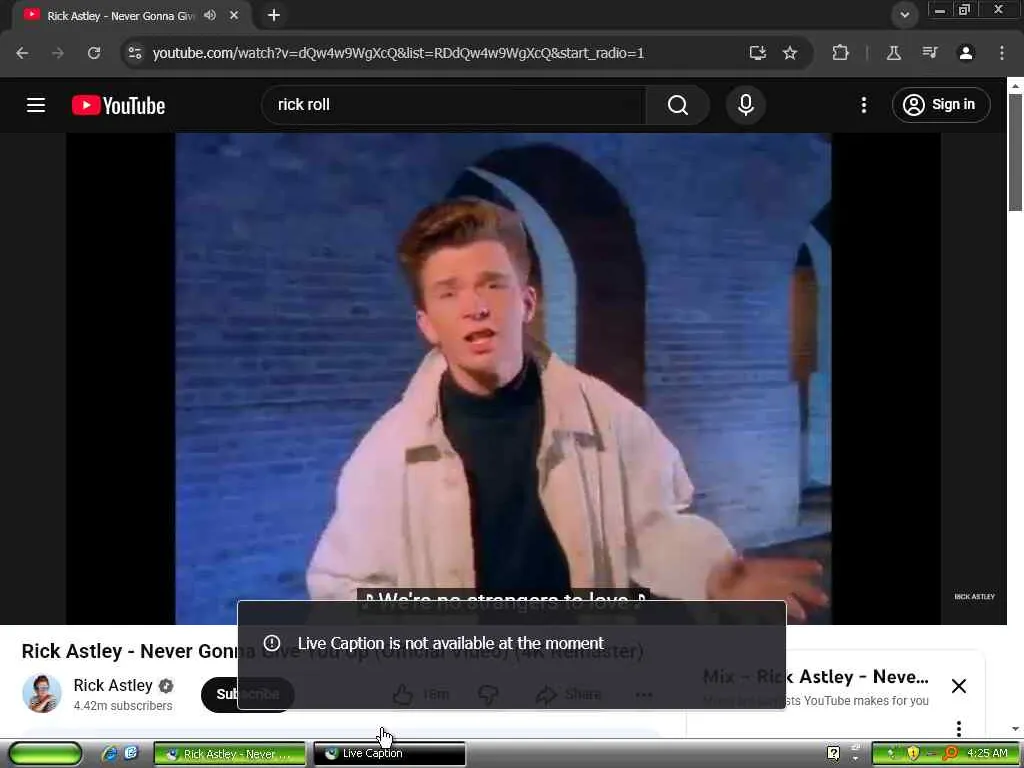The height and width of the screenshot is (768, 1024).
Task: Click the Live Caption info icon
Action: pos(272,643)
